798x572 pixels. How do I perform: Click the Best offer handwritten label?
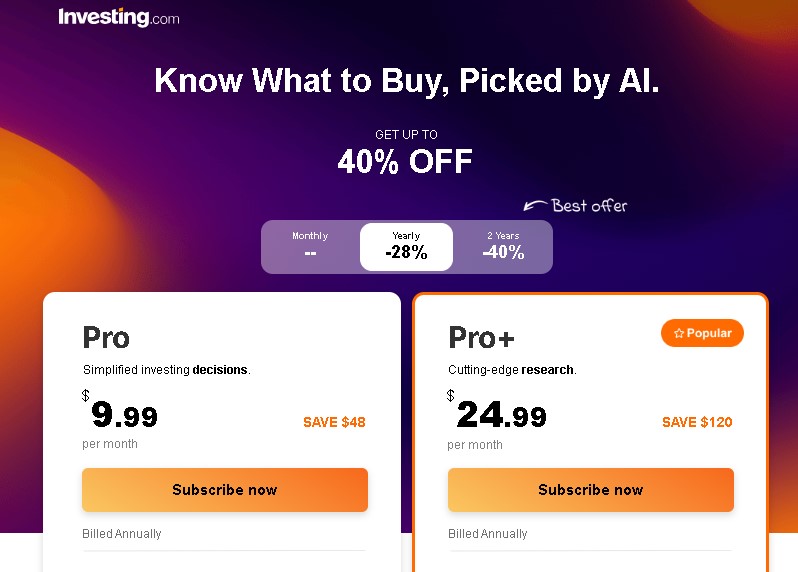coord(589,206)
